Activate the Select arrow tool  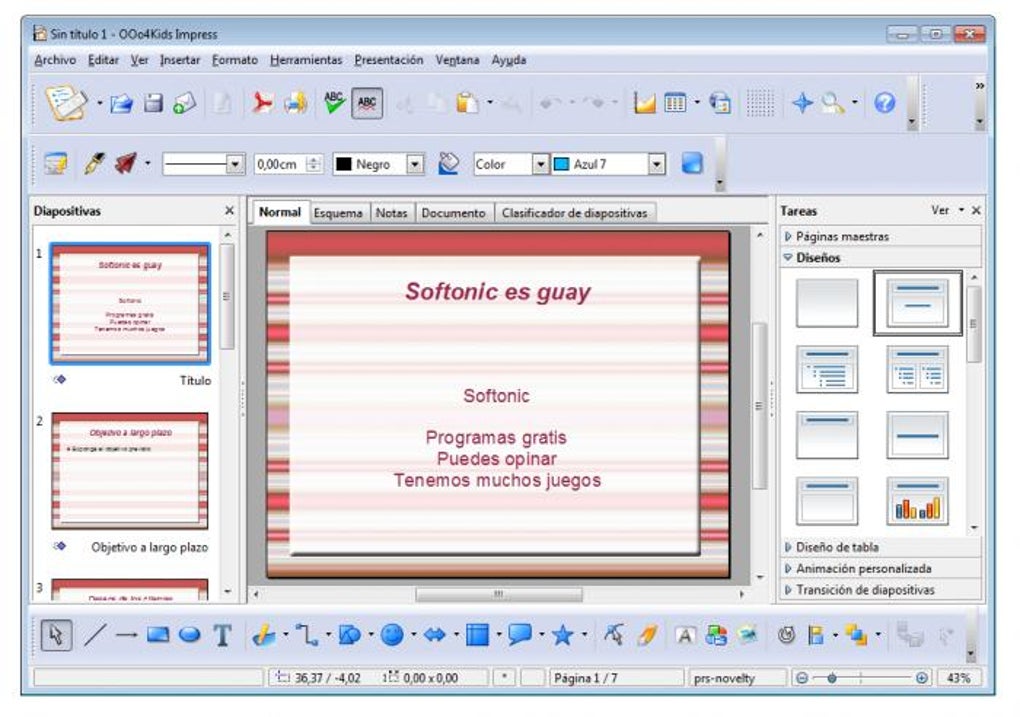coord(56,635)
